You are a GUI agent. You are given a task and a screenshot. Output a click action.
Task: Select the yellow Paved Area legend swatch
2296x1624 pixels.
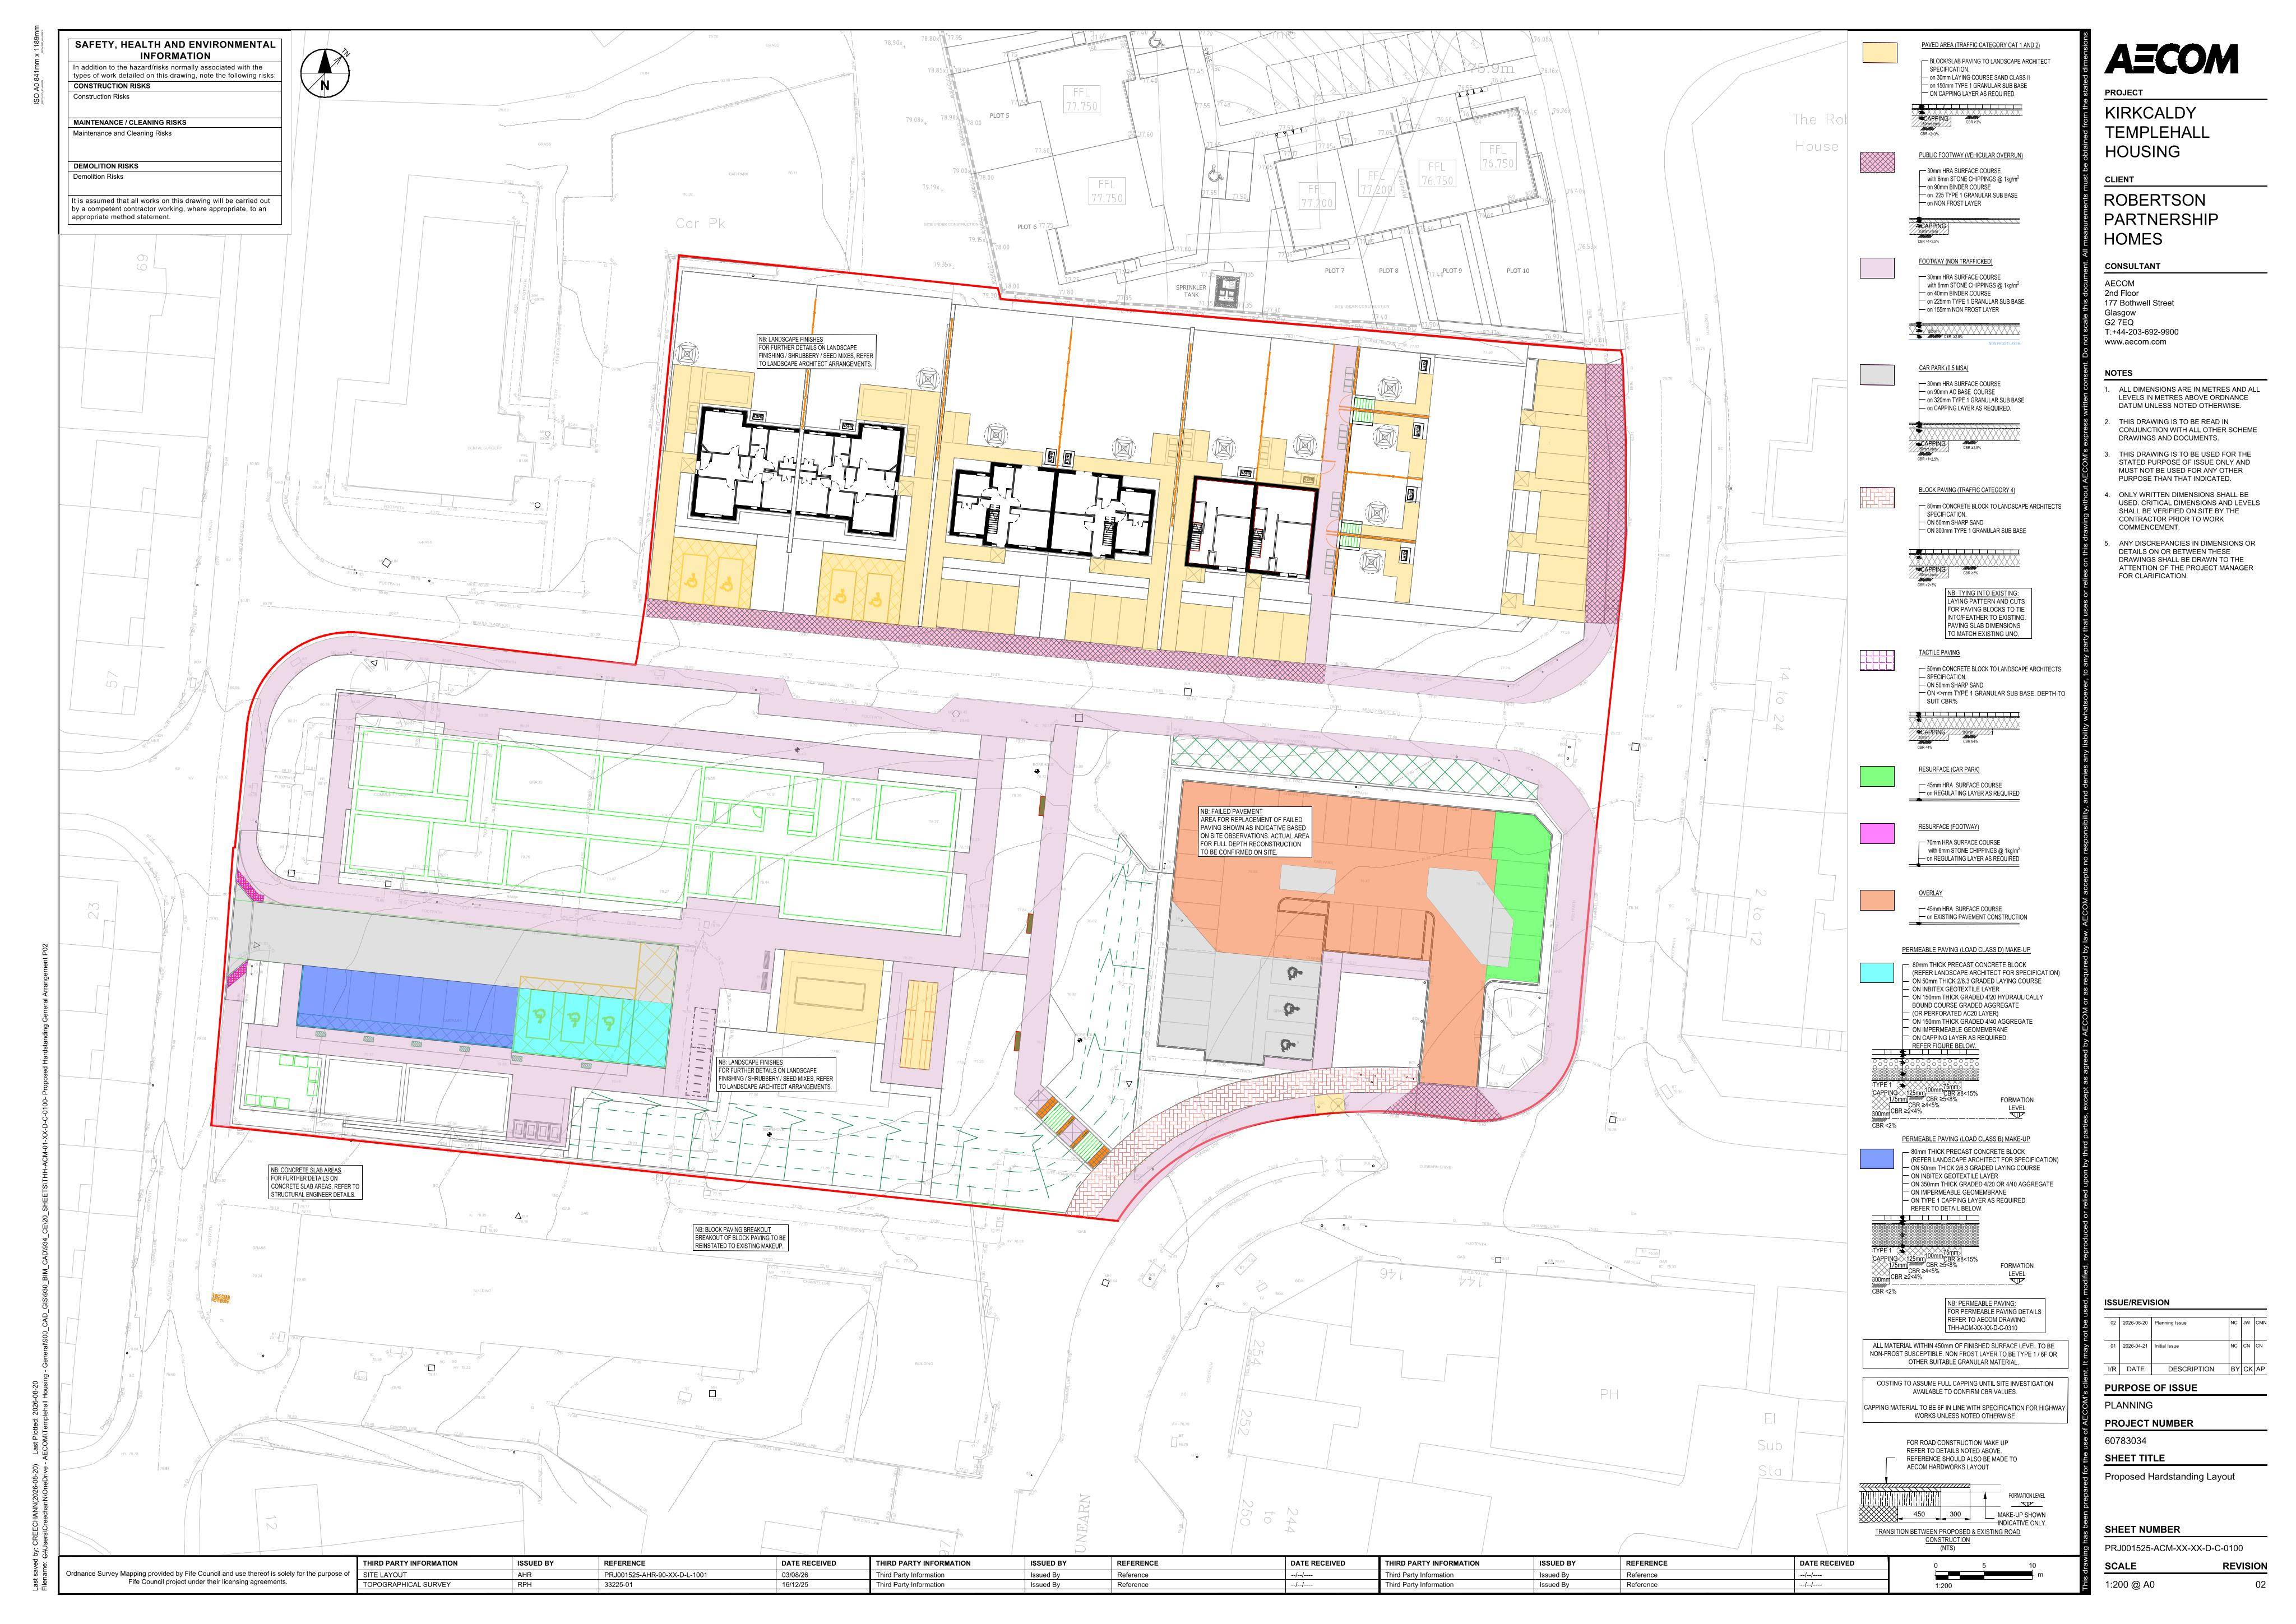click(x=1880, y=54)
